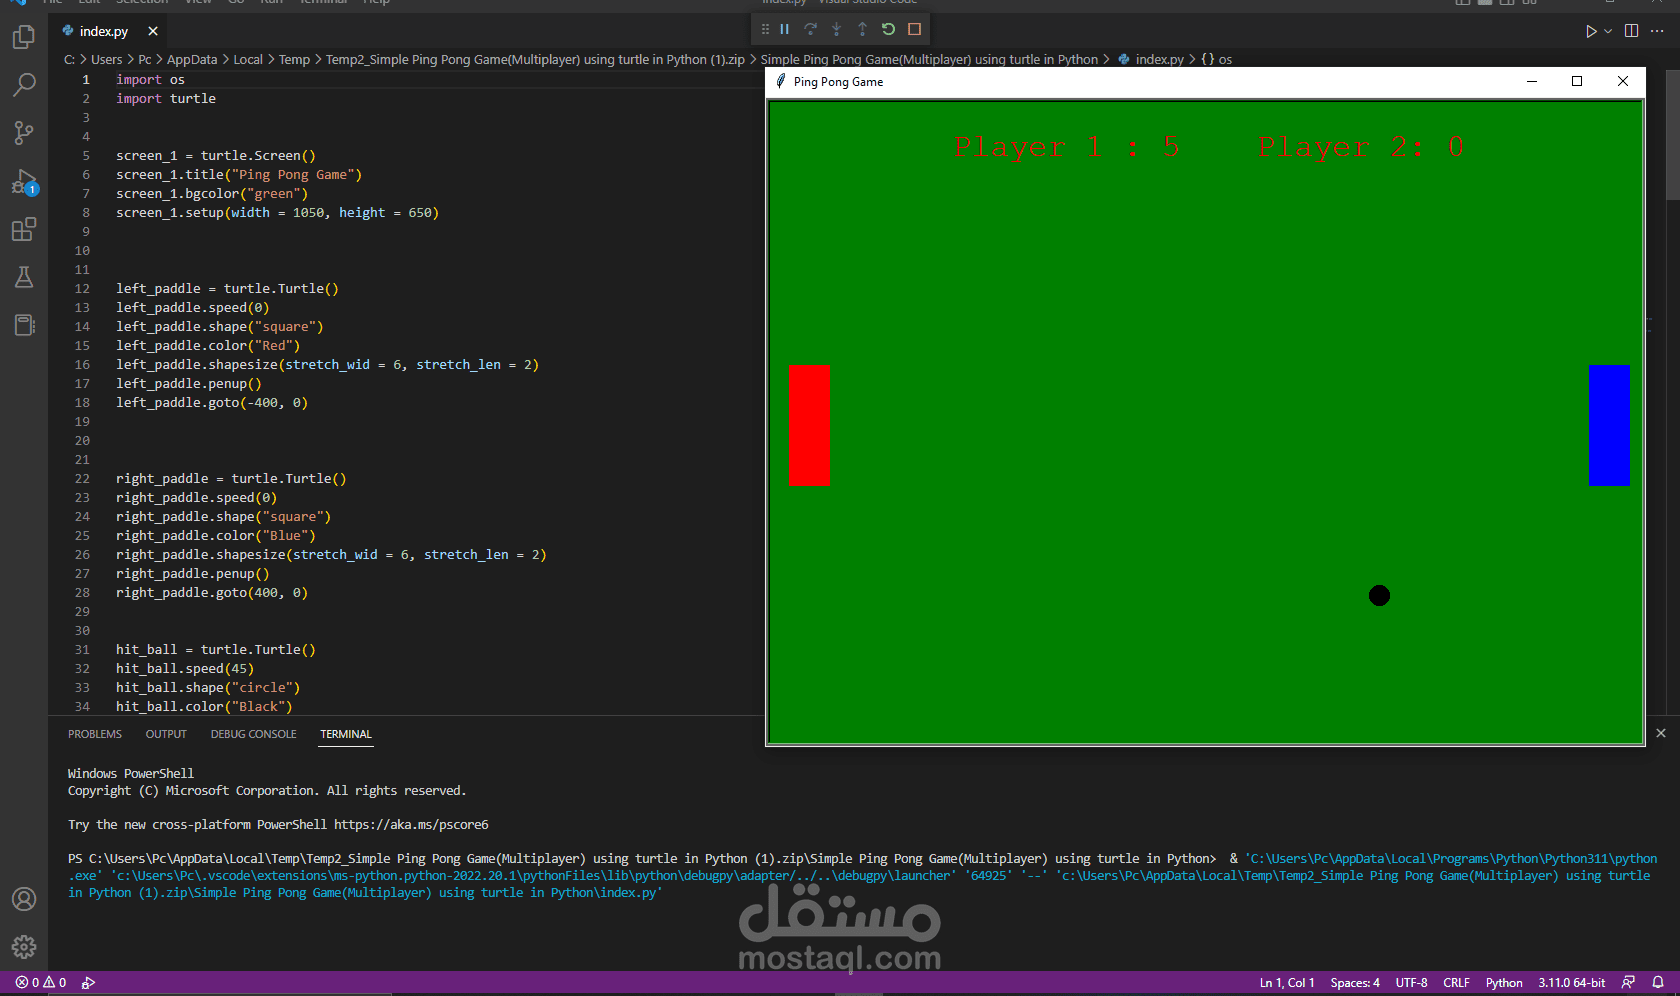The image size is (1680, 996).
Task: Click the Temp breadcrumb segment
Action: click(x=294, y=60)
